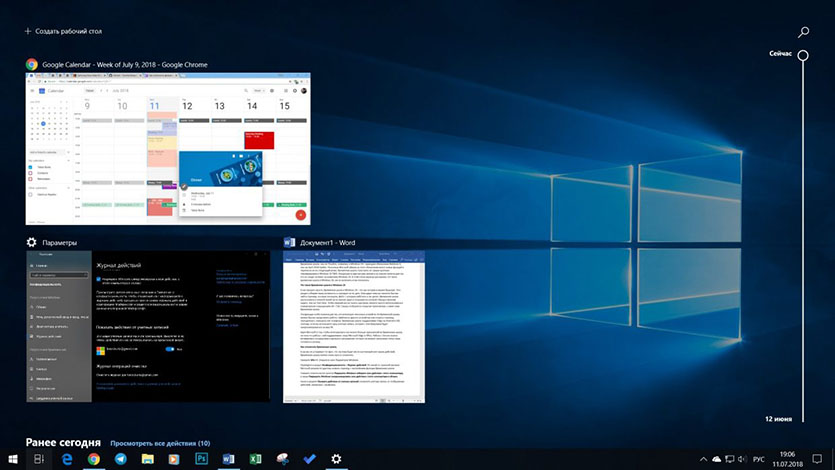Expand the hidden system tray icons chevron

(703, 459)
